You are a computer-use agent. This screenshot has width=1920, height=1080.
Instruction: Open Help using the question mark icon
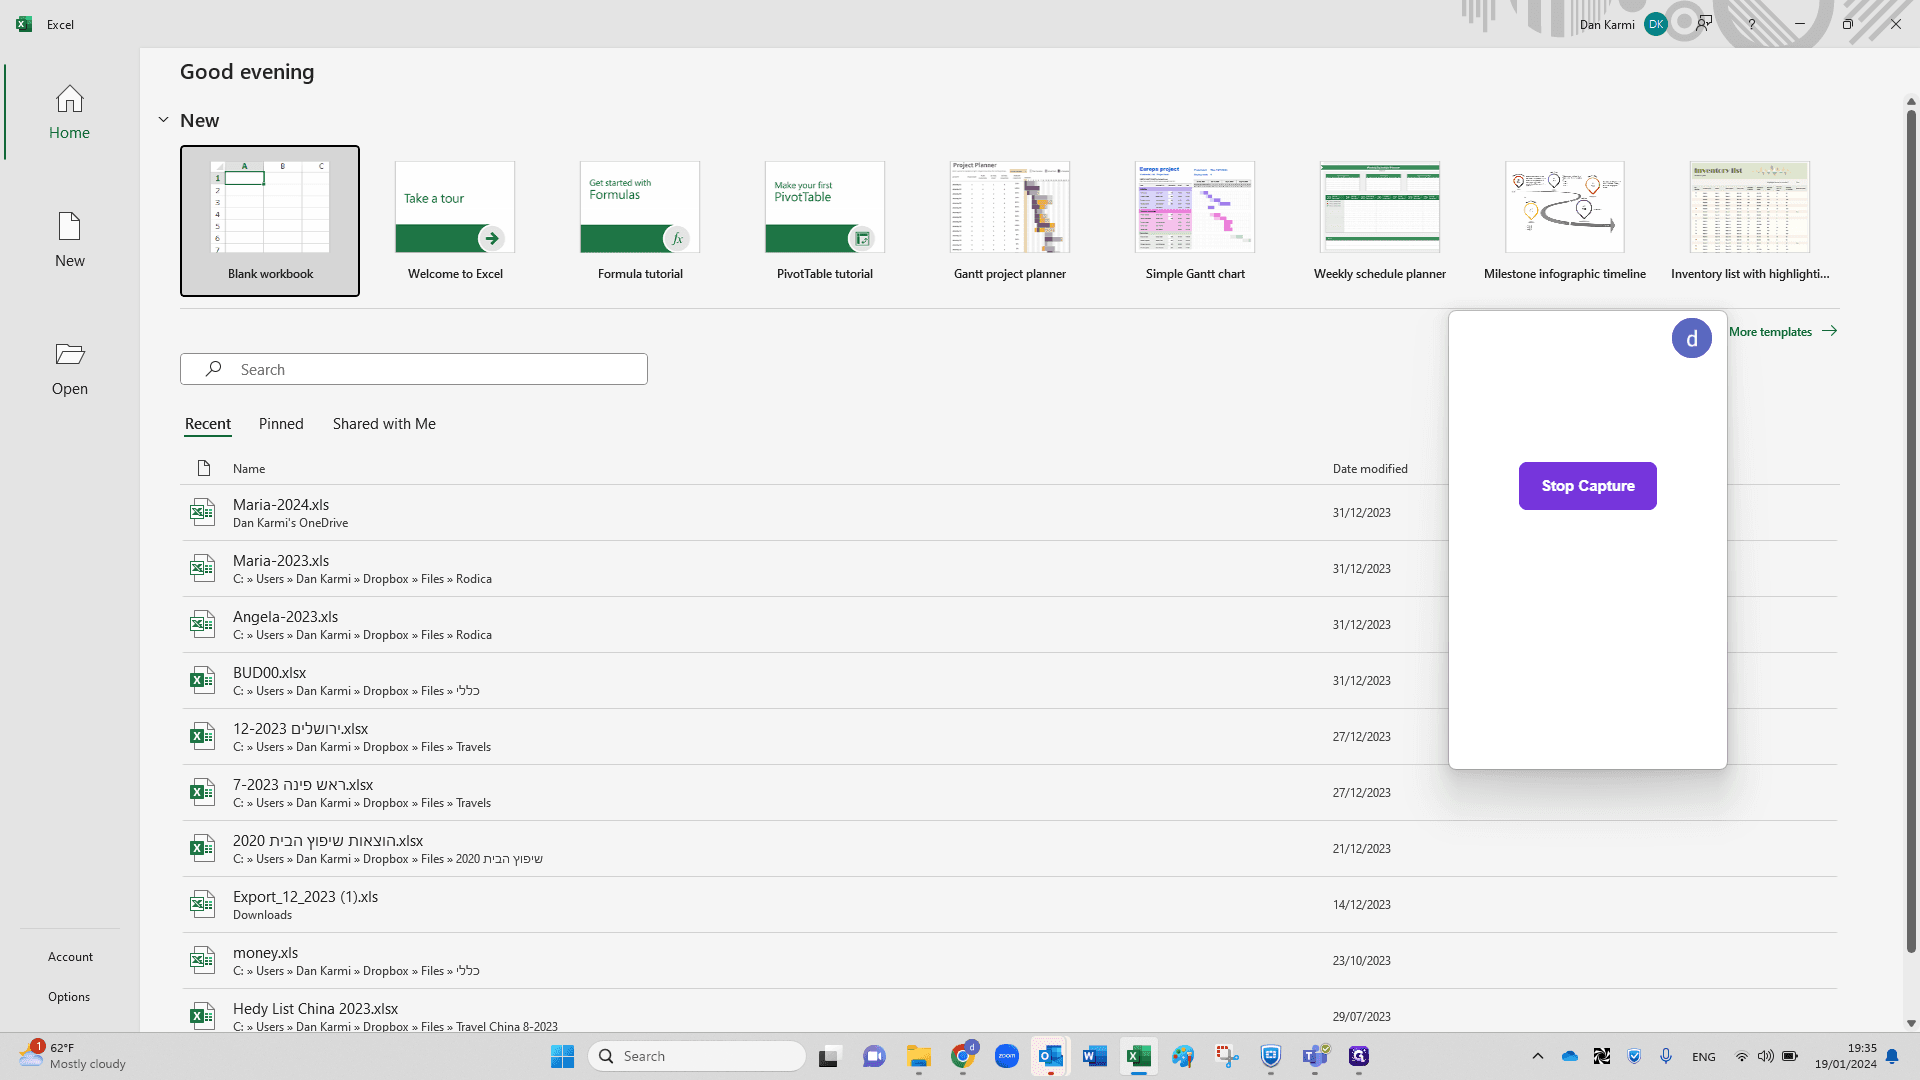(x=1751, y=24)
